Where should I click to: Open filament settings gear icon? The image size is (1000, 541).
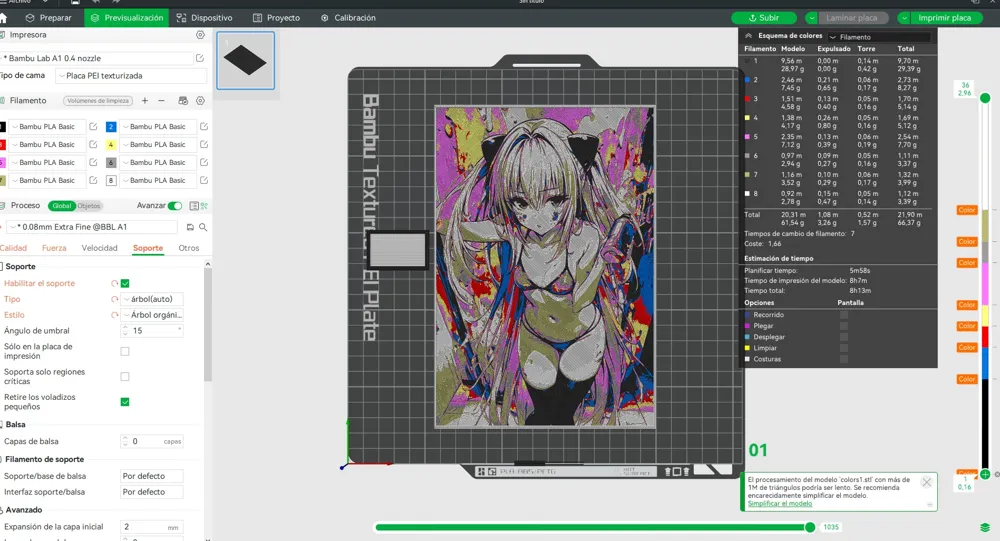[200, 101]
